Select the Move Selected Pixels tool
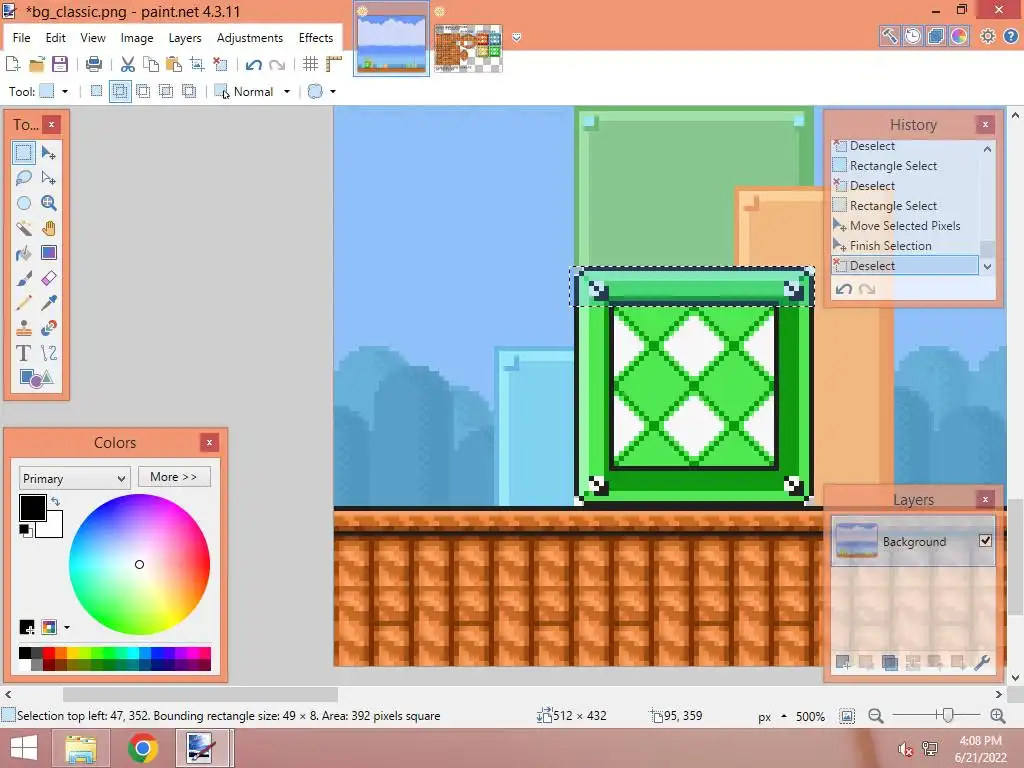 [48, 153]
